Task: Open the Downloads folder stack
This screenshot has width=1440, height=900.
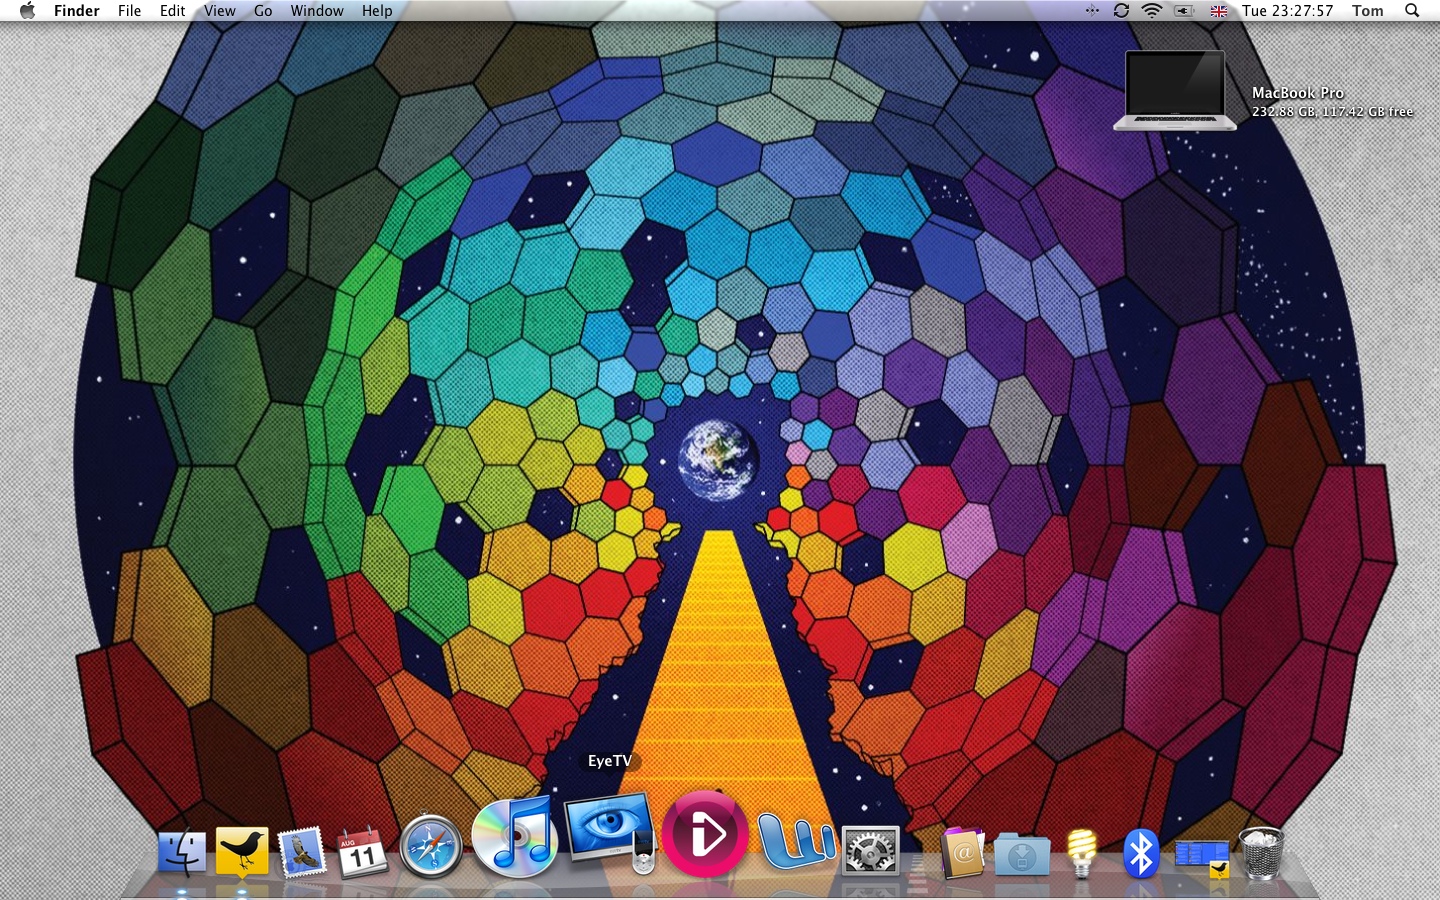Action: 1022,855
